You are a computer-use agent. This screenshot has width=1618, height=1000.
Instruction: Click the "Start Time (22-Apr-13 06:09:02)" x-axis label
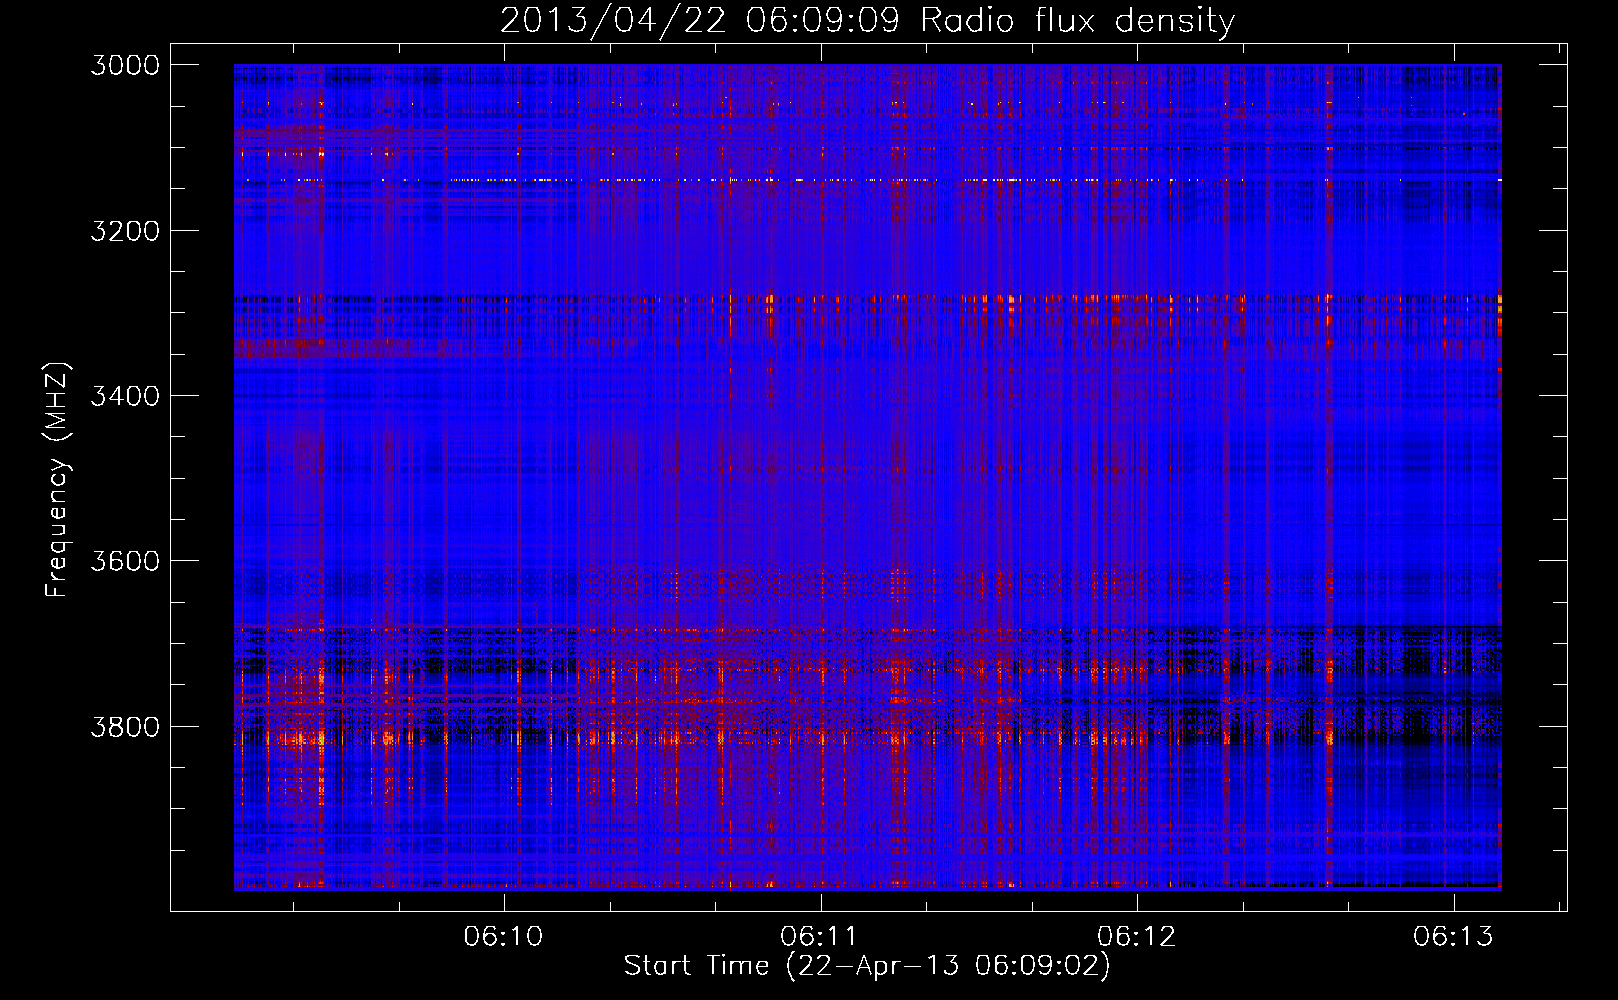[x=867, y=966]
